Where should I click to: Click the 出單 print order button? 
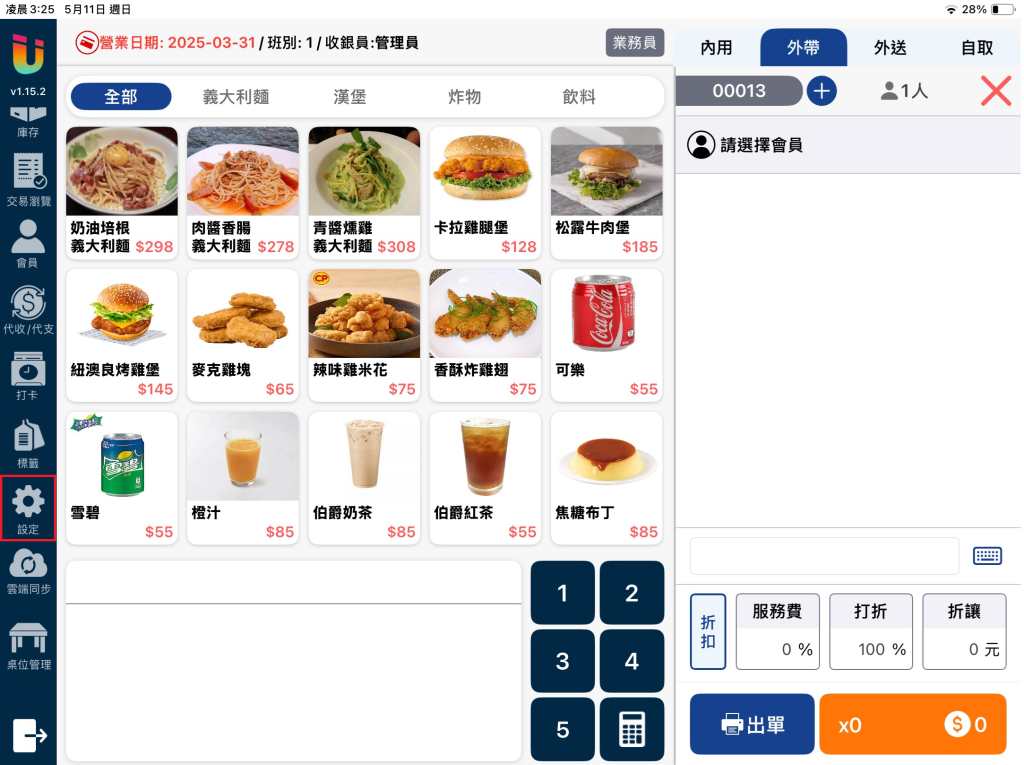point(752,724)
